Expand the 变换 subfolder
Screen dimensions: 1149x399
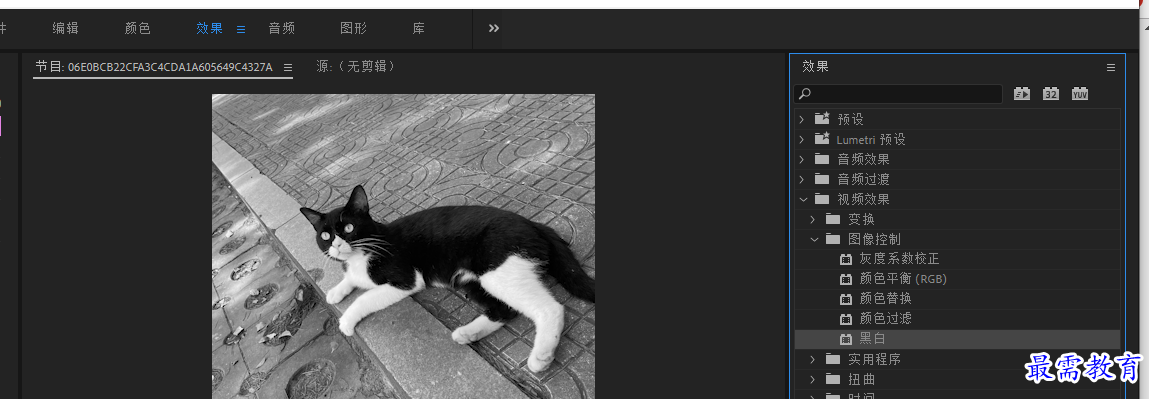[x=813, y=219]
